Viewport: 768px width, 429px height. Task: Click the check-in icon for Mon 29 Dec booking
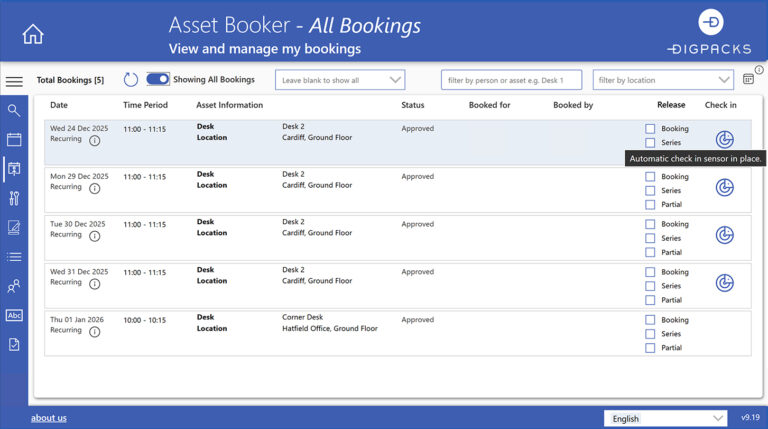(x=725, y=188)
